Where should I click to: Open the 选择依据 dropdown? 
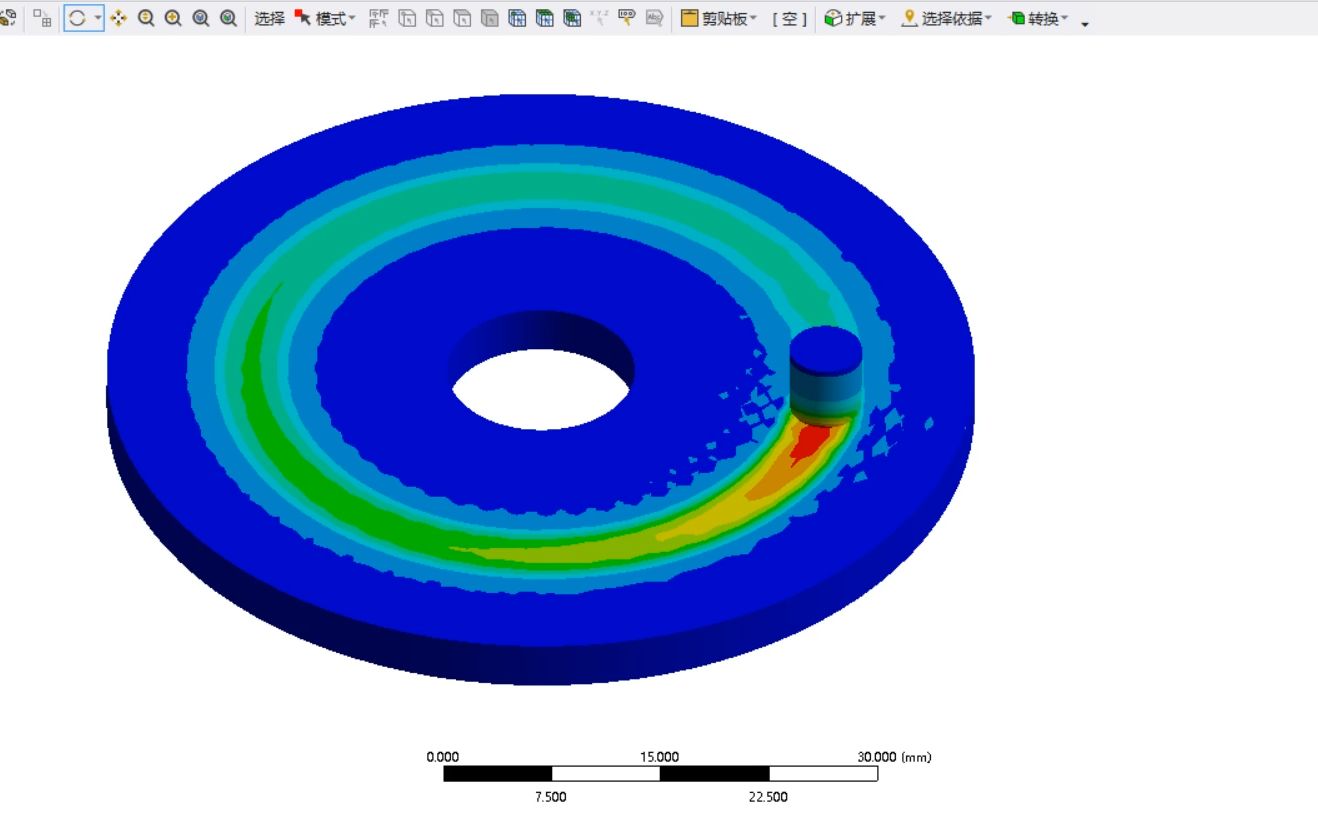tap(947, 18)
